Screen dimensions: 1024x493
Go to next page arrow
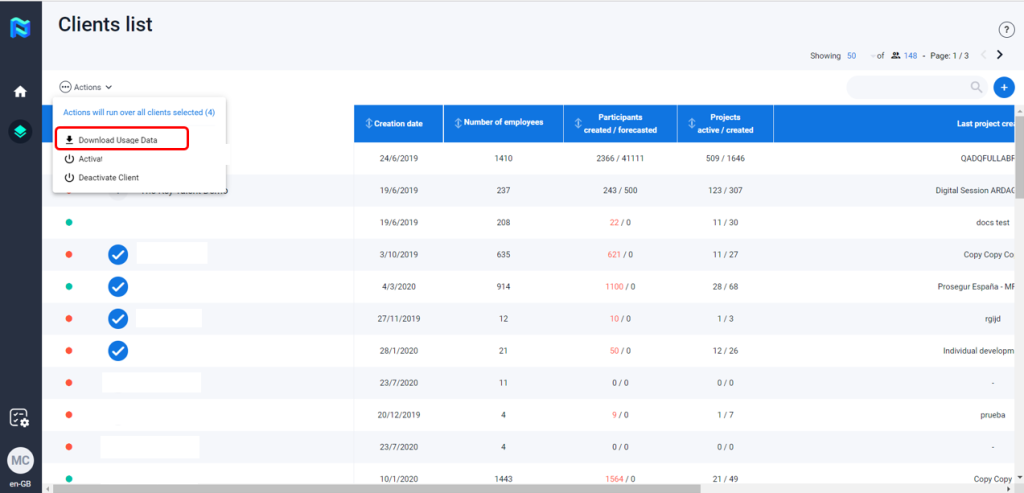point(999,55)
